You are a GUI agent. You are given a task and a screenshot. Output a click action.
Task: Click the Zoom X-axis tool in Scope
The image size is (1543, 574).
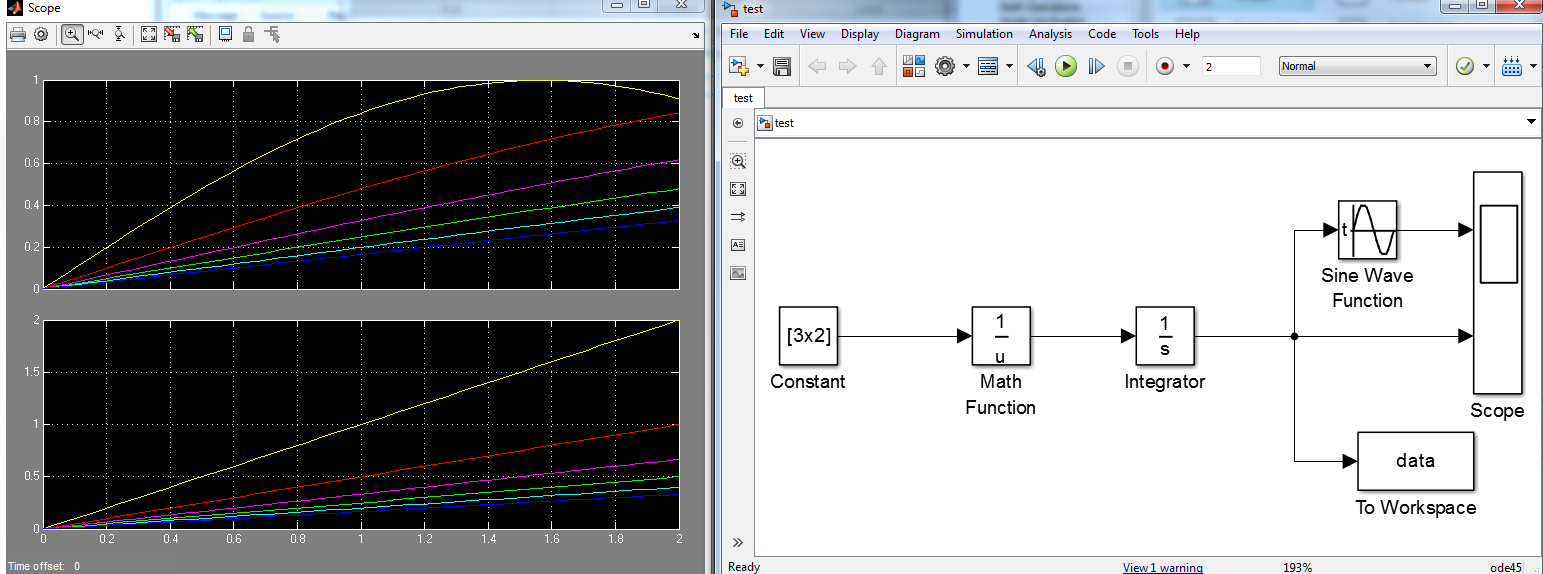pyautogui.click(x=96, y=34)
